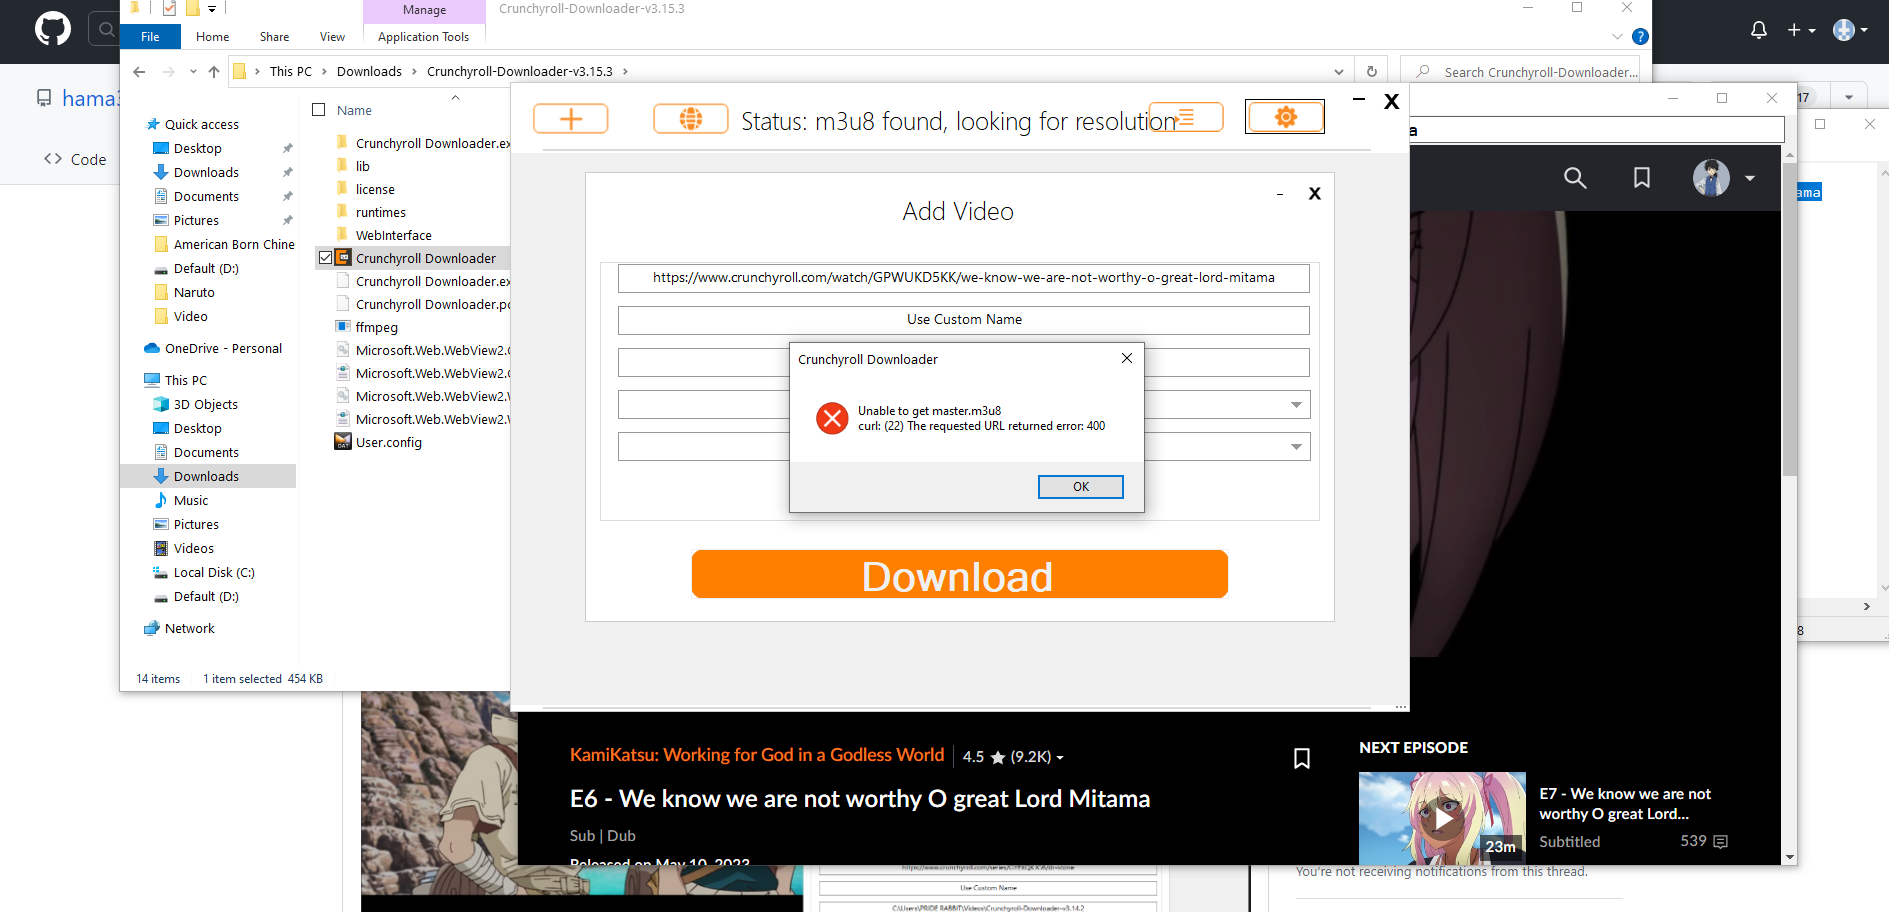Uncheck the Crunchyroll Downloader file checkbox
Screen dimensions: 1889x912
[x=325, y=257]
